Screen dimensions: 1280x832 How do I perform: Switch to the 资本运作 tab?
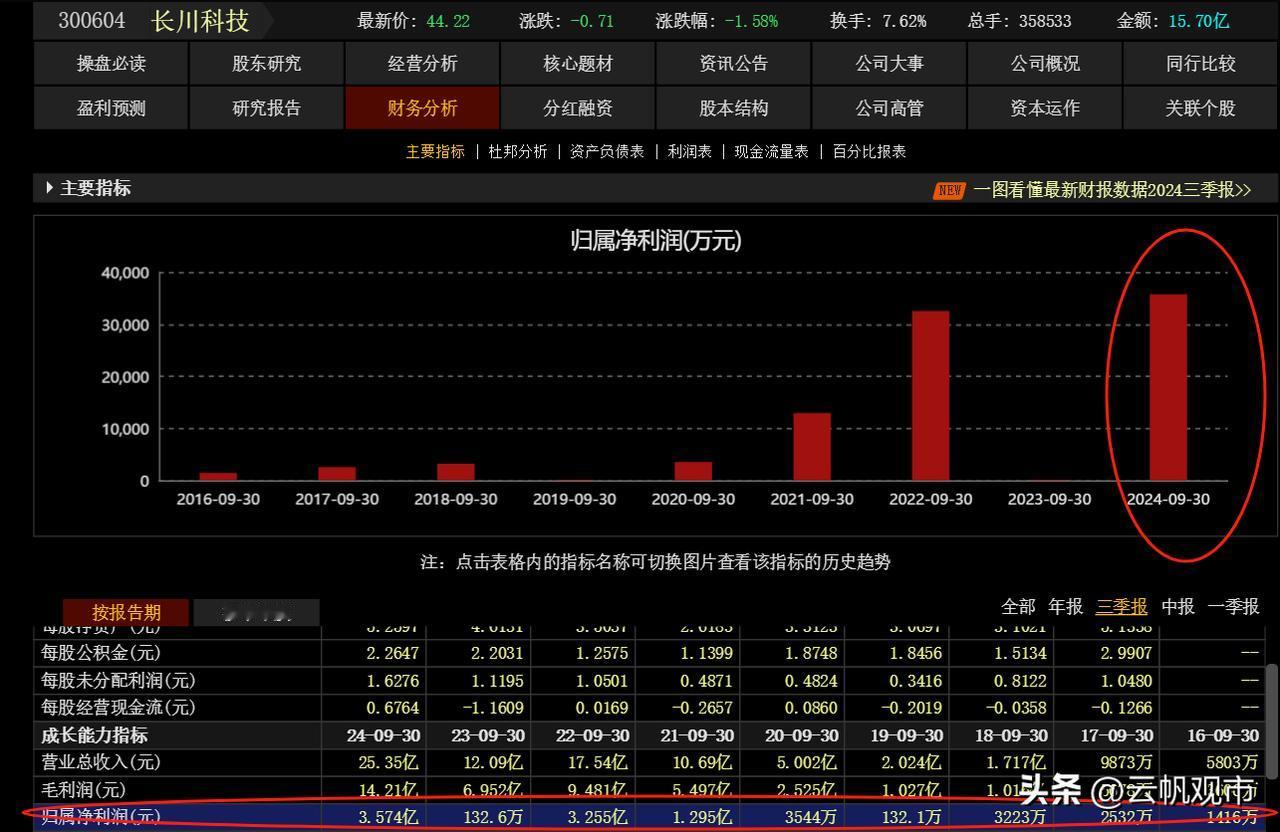(1045, 108)
